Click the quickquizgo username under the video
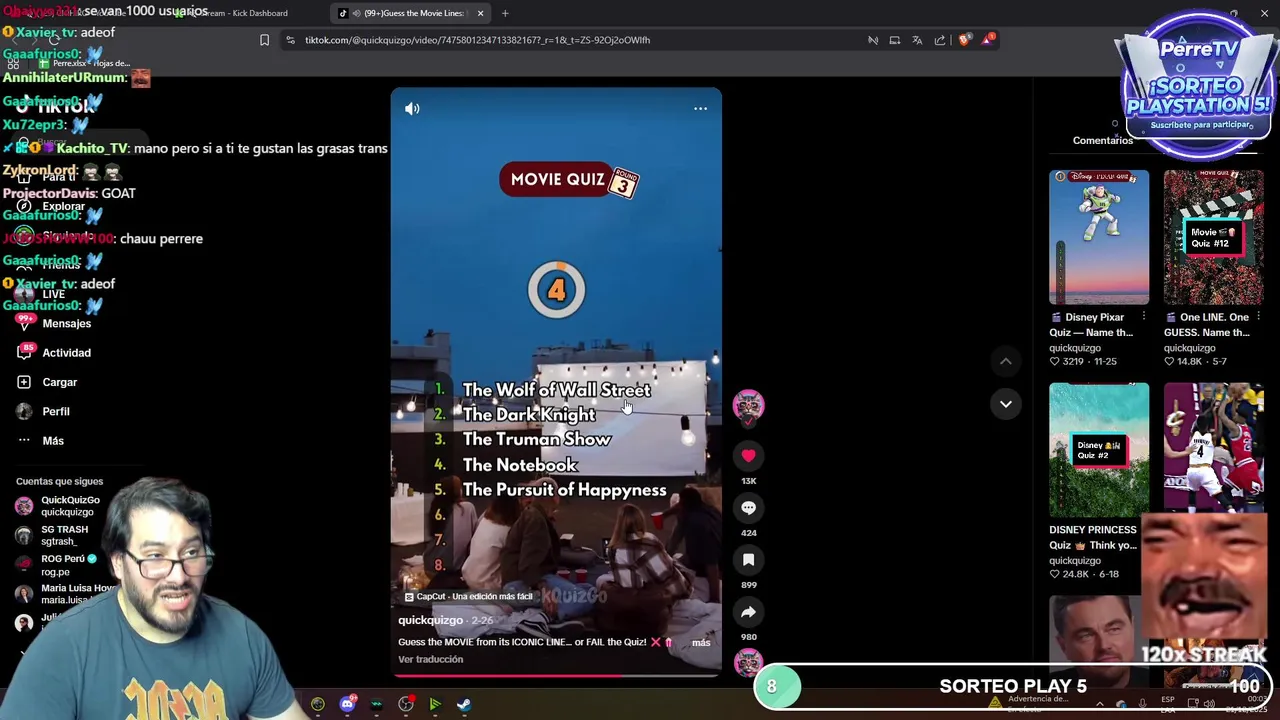 430,620
